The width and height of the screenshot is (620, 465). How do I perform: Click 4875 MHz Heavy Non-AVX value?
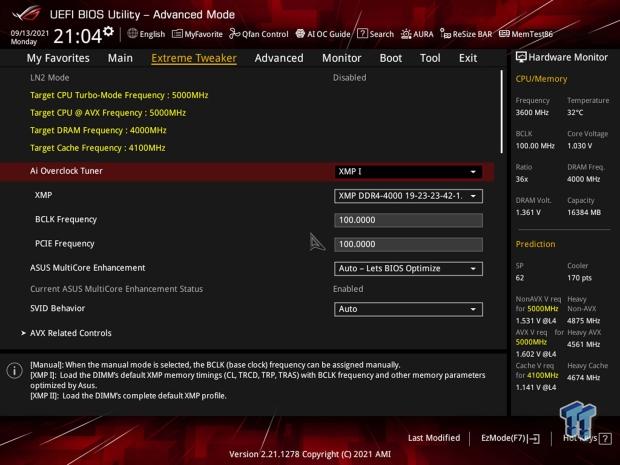pos(584,321)
